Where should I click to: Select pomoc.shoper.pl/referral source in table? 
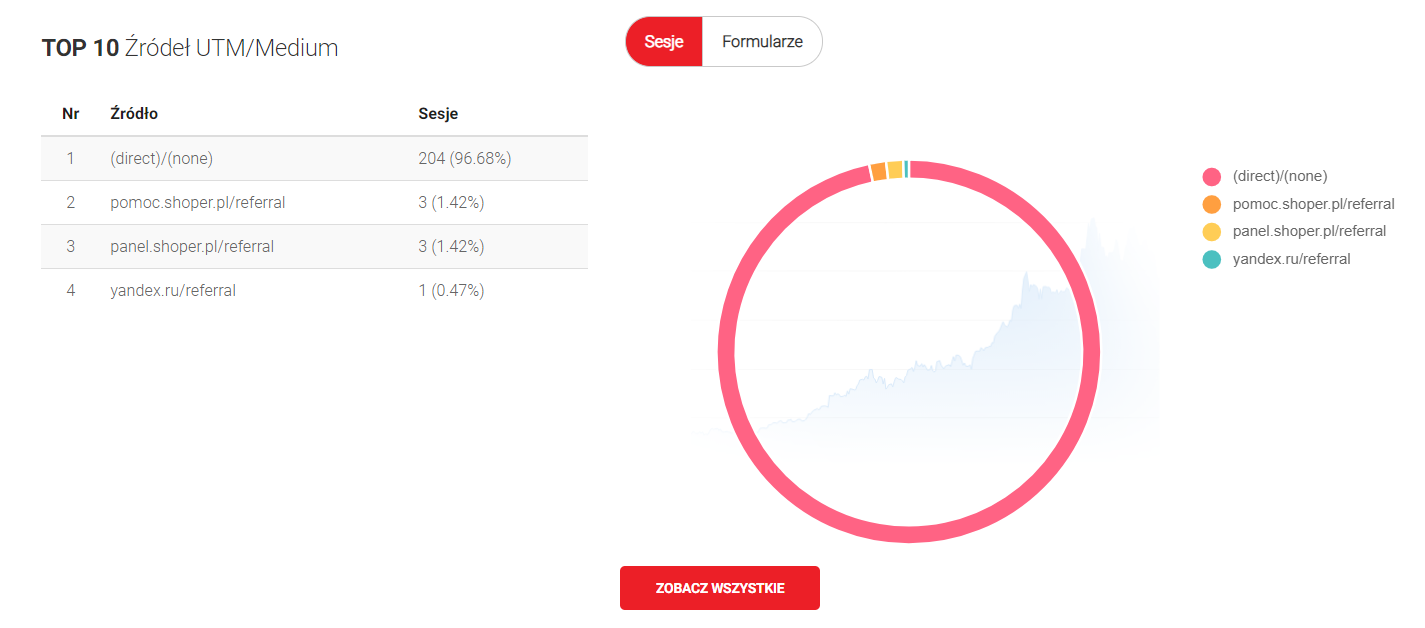198,202
